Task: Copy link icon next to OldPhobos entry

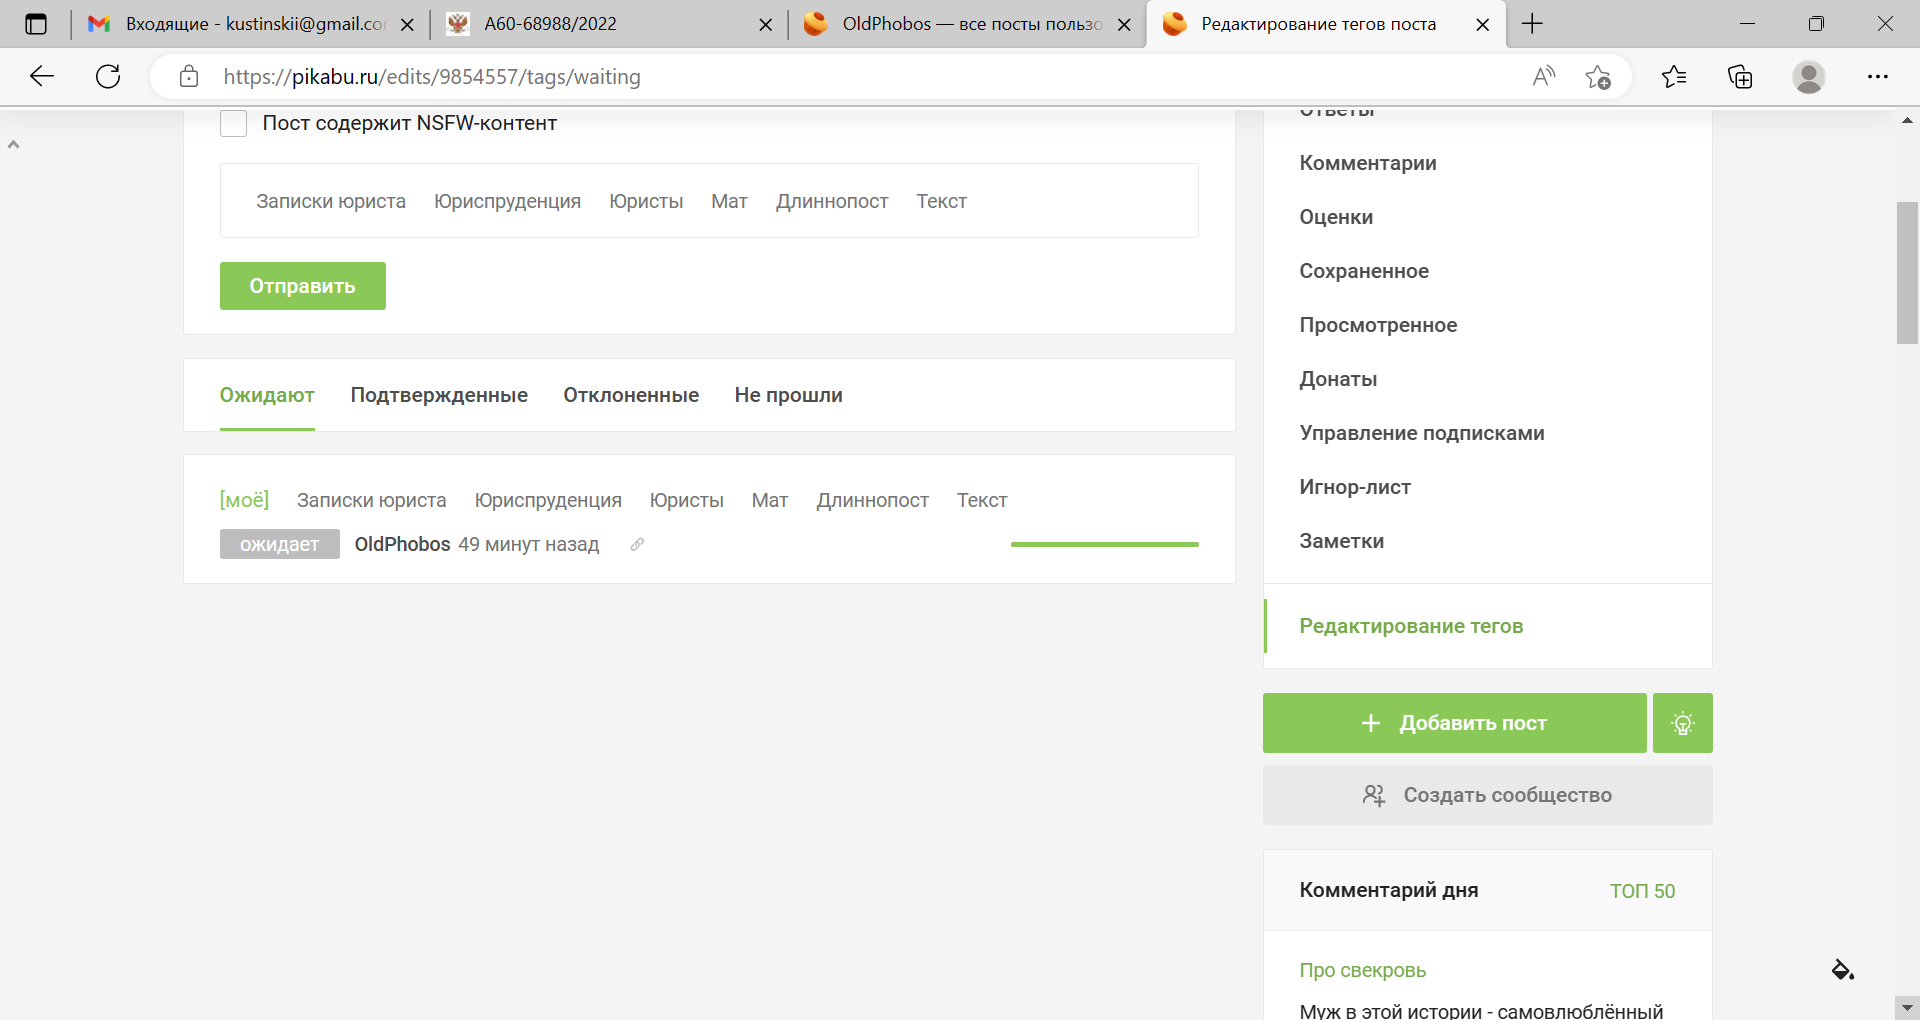Action: (637, 544)
